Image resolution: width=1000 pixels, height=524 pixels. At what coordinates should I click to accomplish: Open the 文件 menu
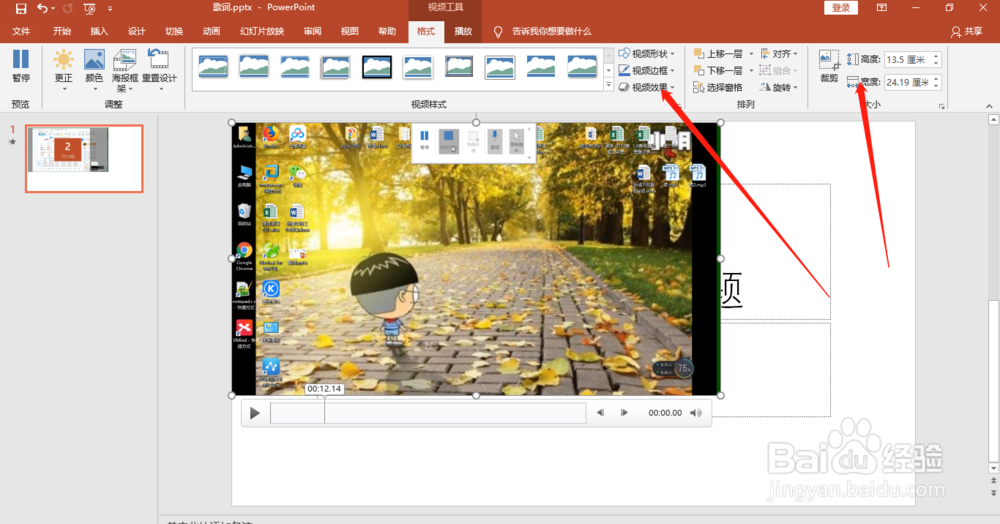coord(21,31)
